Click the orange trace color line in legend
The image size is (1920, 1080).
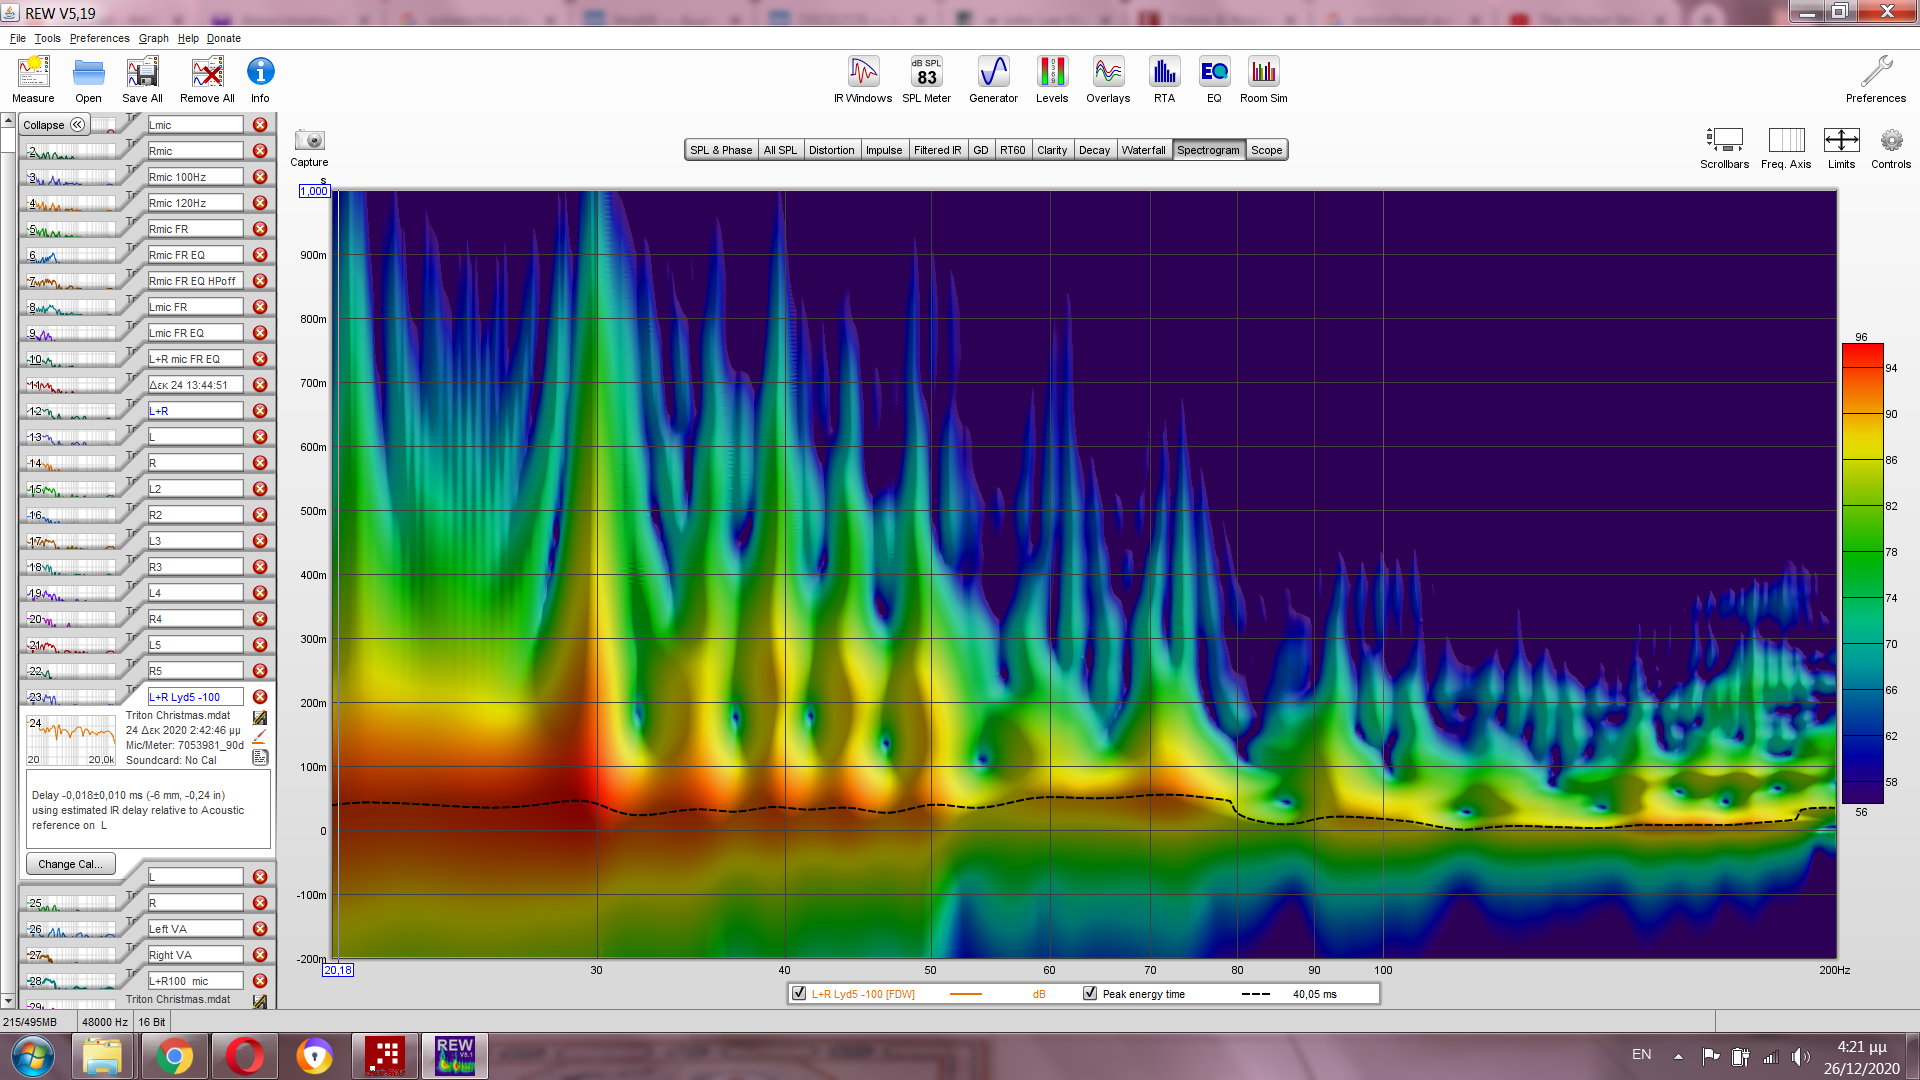pyautogui.click(x=965, y=994)
